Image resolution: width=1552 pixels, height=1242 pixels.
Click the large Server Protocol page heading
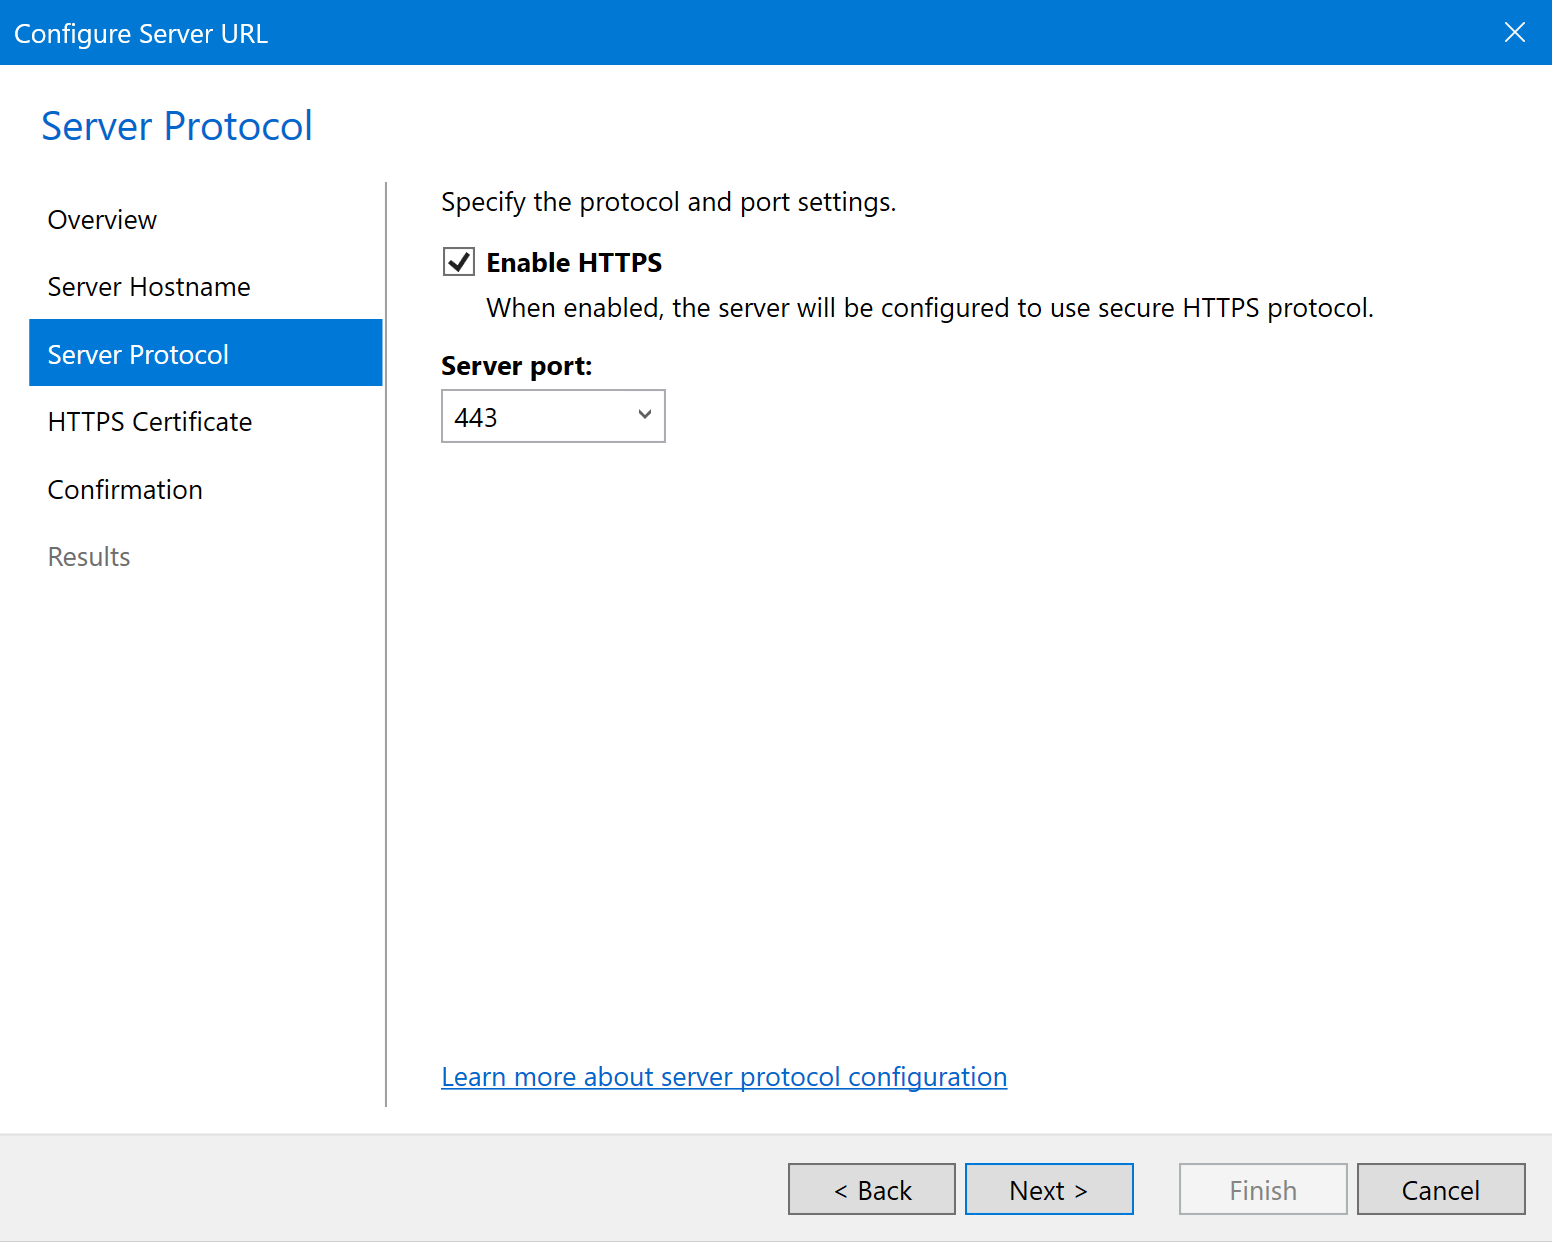(177, 127)
